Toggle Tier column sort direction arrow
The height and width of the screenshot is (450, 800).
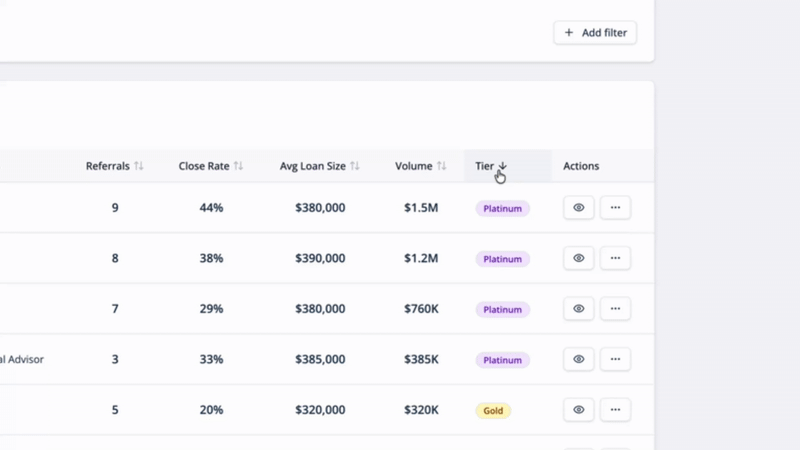pyautogui.click(x=503, y=166)
